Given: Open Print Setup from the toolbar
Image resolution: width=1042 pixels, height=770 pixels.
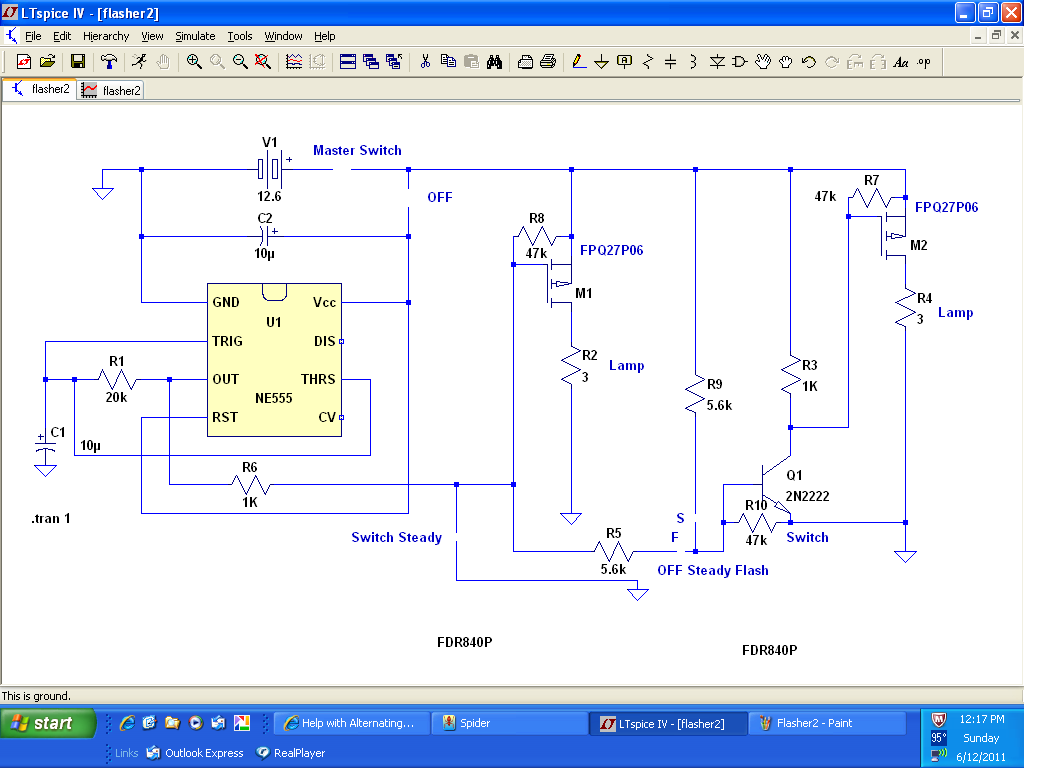Looking at the screenshot, I should (525, 62).
